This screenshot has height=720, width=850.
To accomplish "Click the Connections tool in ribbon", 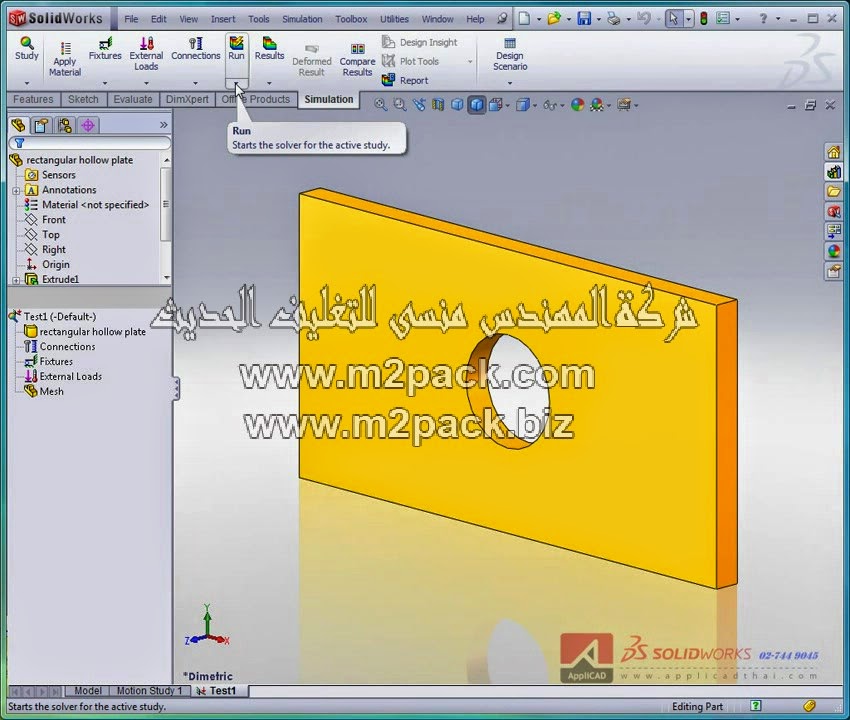I will coord(196,48).
